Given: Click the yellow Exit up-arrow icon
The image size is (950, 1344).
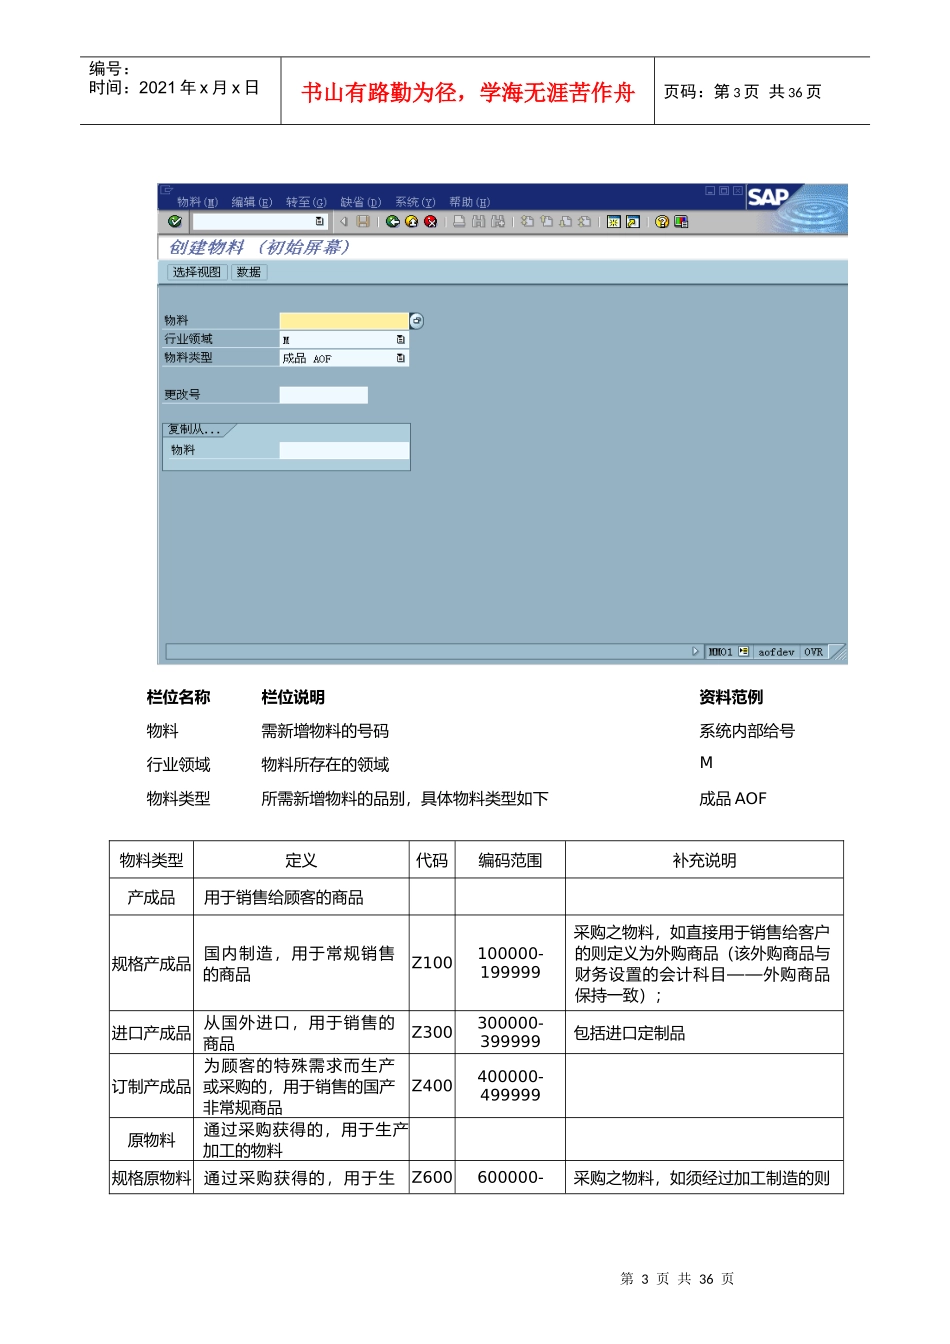Looking at the screenshot, I should tap(411, 221).
